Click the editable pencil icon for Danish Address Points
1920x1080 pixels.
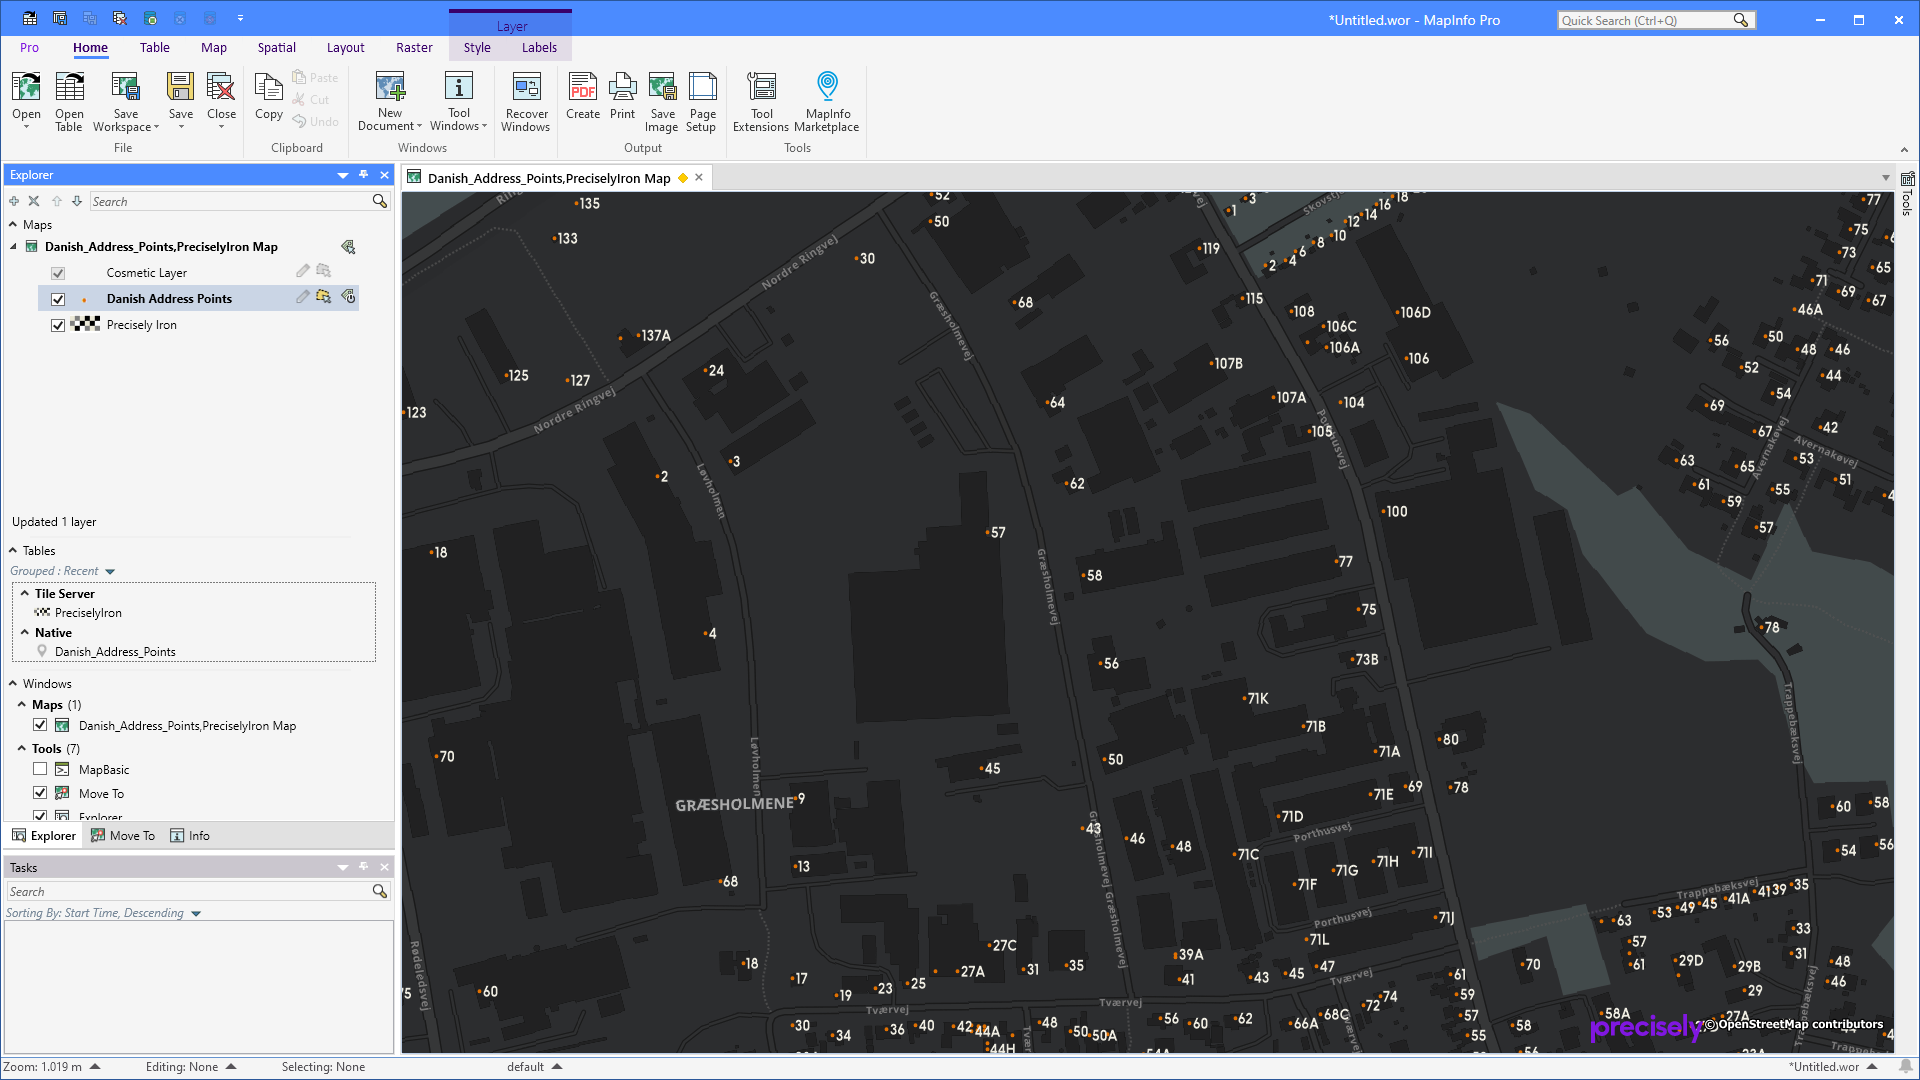coord(302,297)
